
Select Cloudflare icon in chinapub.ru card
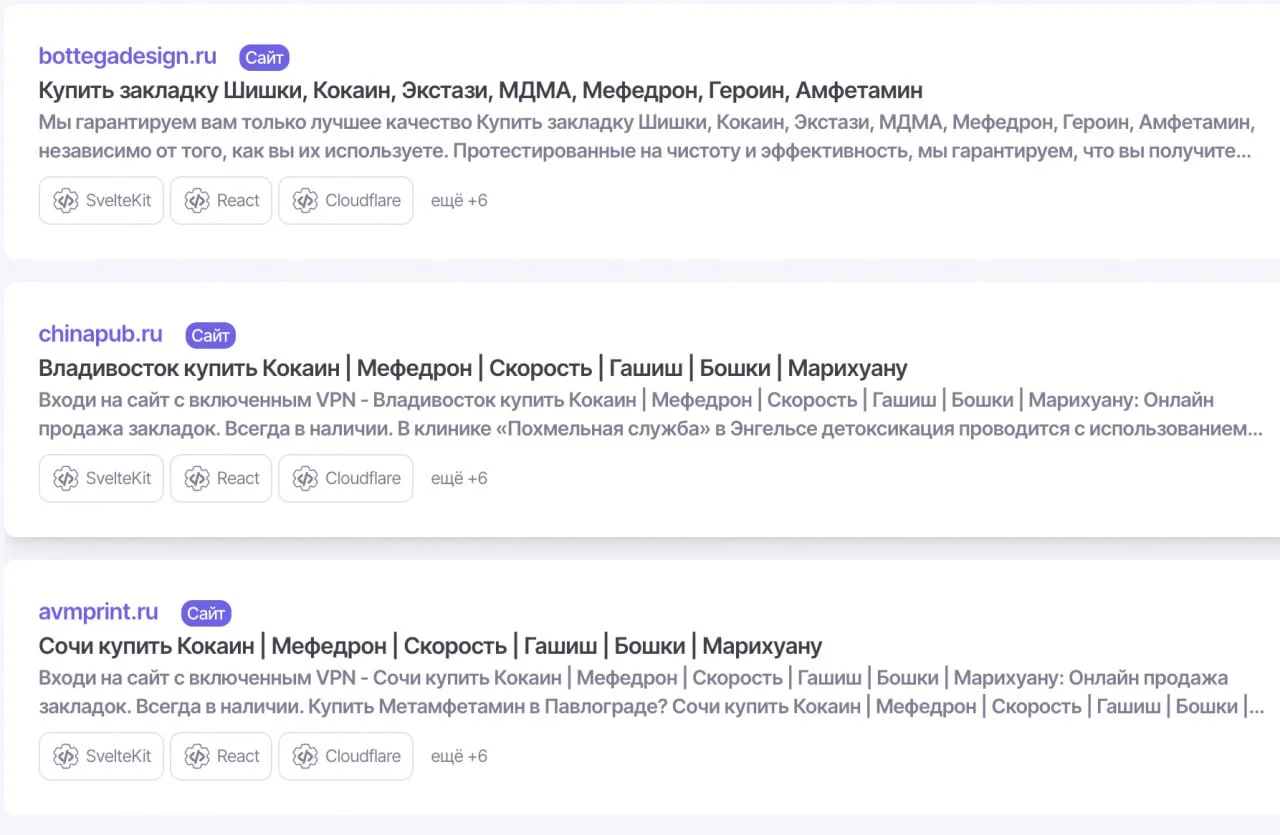(x=305, y=478)
